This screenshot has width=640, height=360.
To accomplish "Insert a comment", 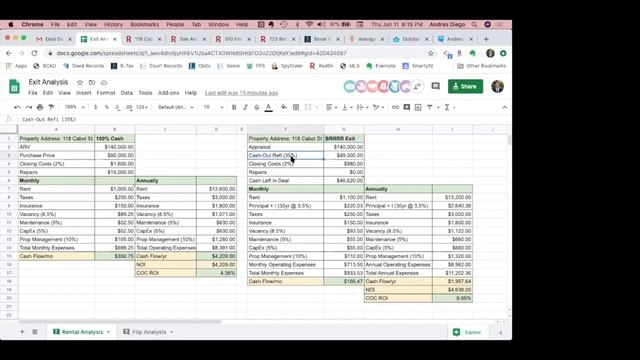I will pyautogui.click(x=407, y=107).
